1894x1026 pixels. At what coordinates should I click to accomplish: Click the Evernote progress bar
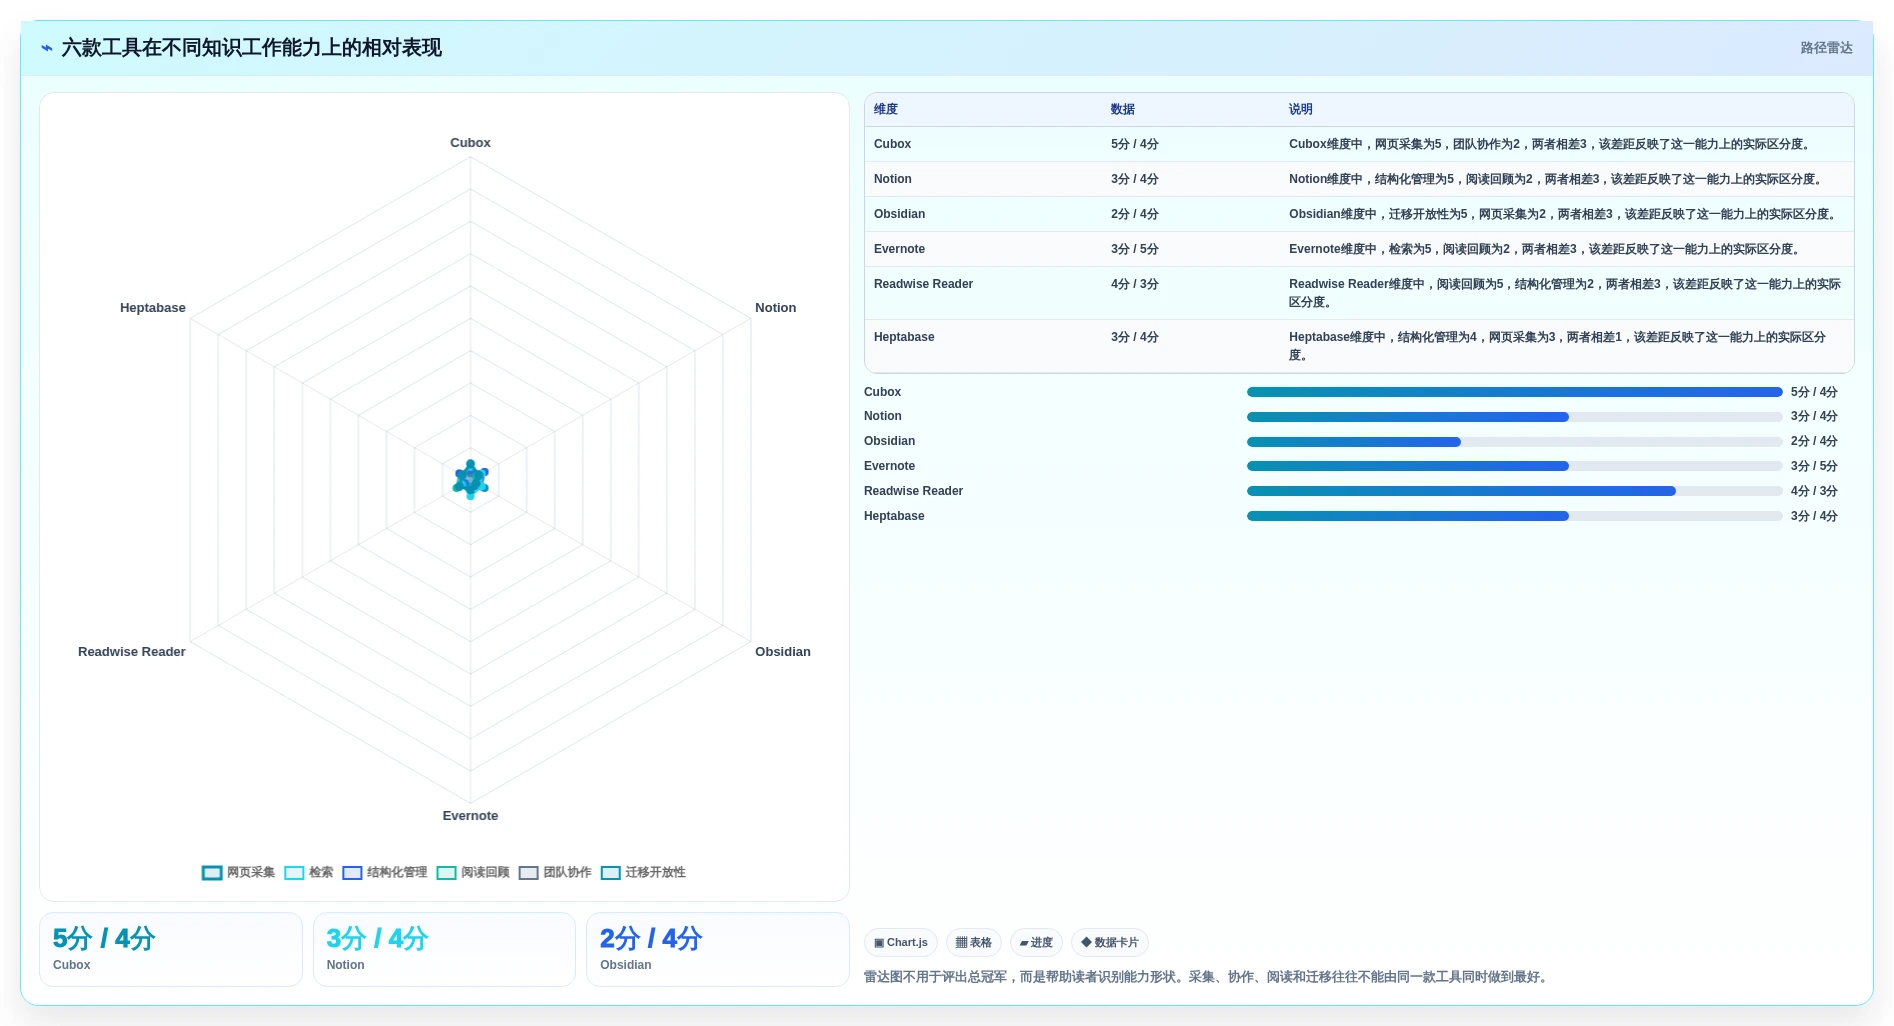[1514, 466]
